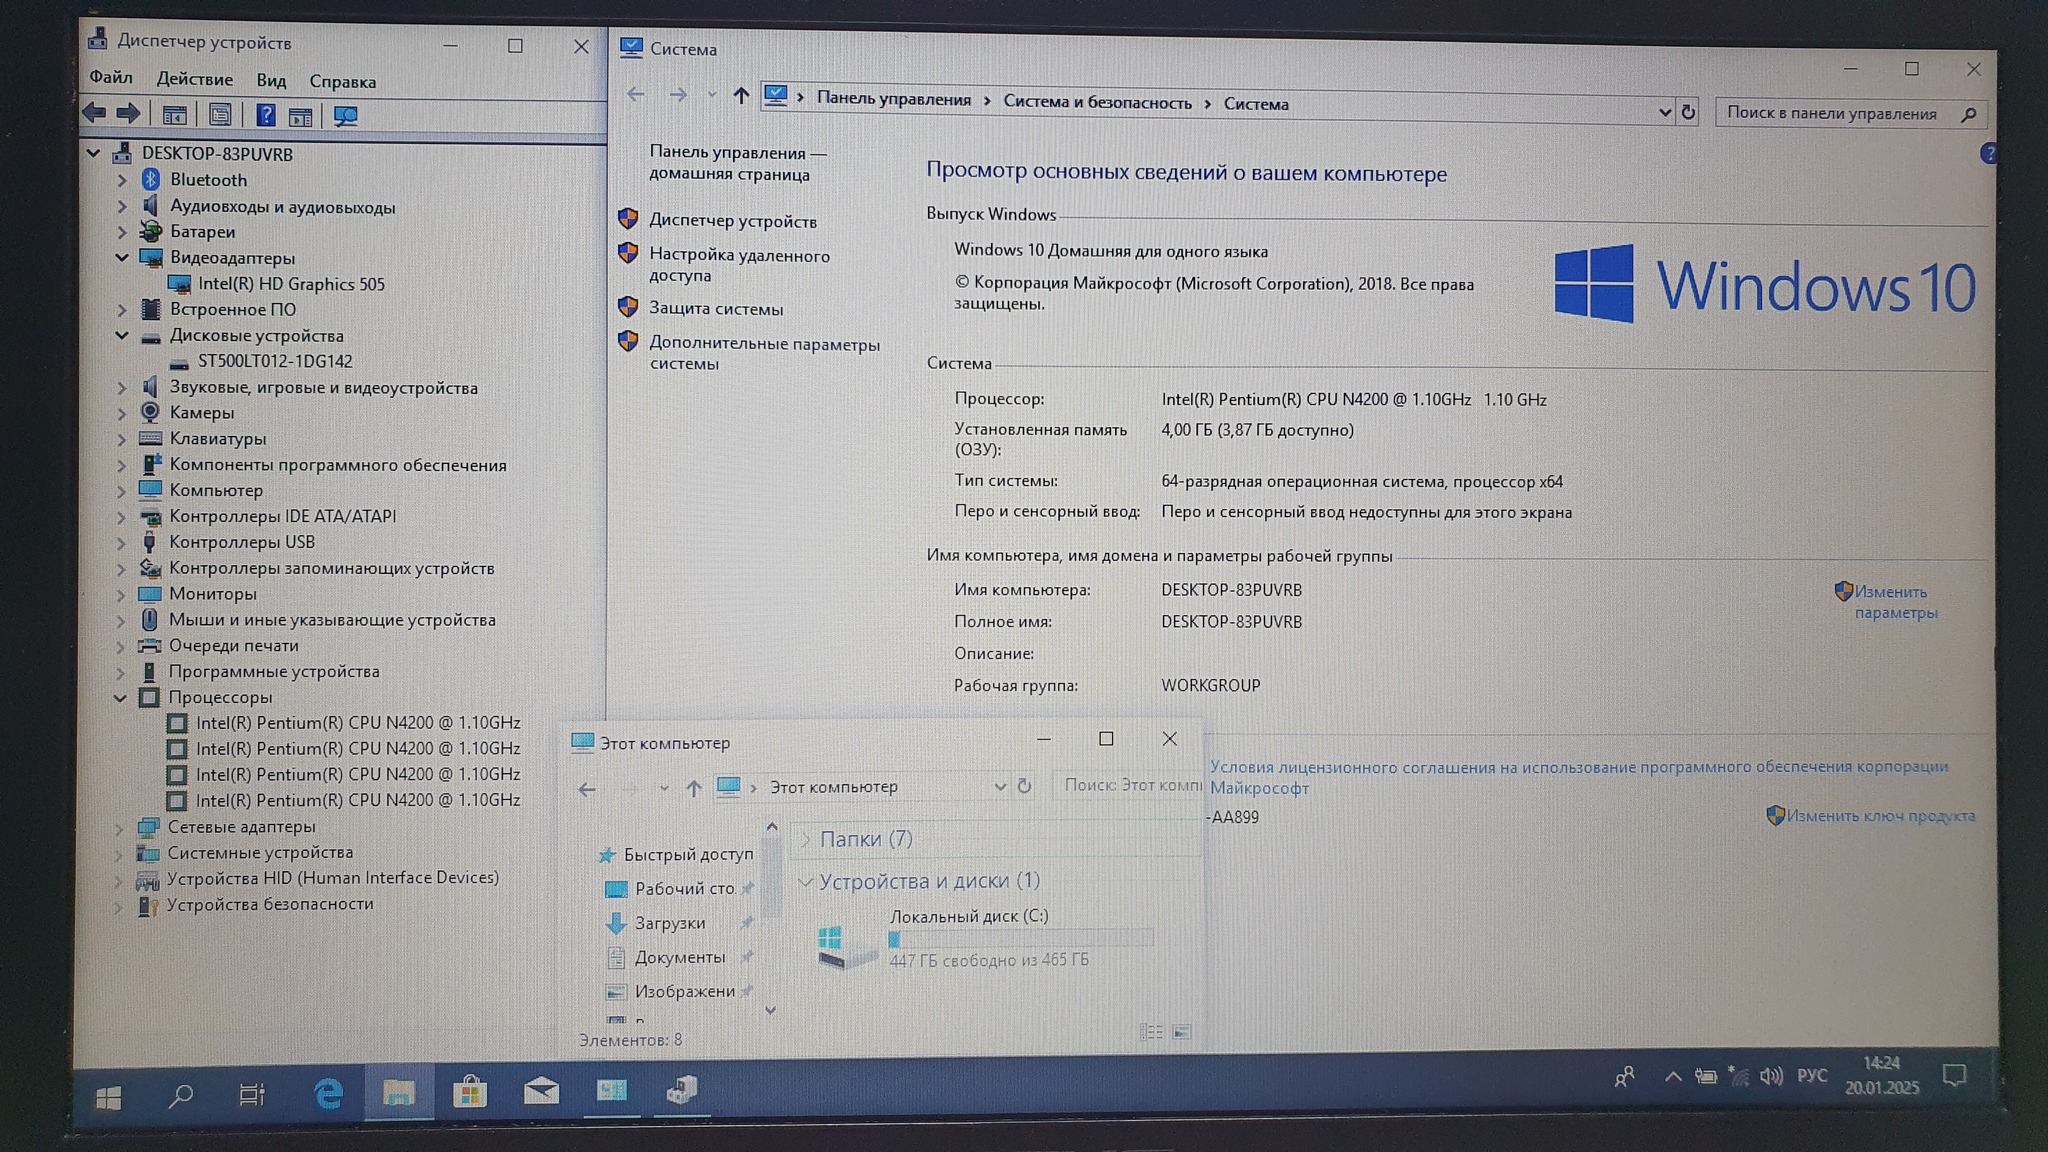2048x1152 pixels.
Task: Open Microsoft Store from the taskbar
Action: pos(469,1093)
